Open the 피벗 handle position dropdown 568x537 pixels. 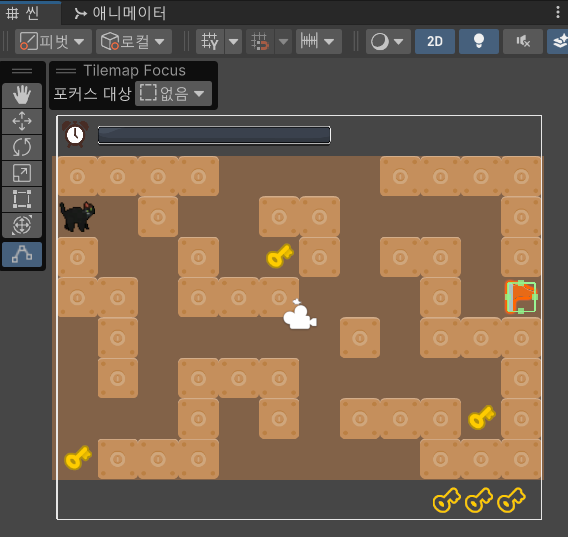coord(53,42)
